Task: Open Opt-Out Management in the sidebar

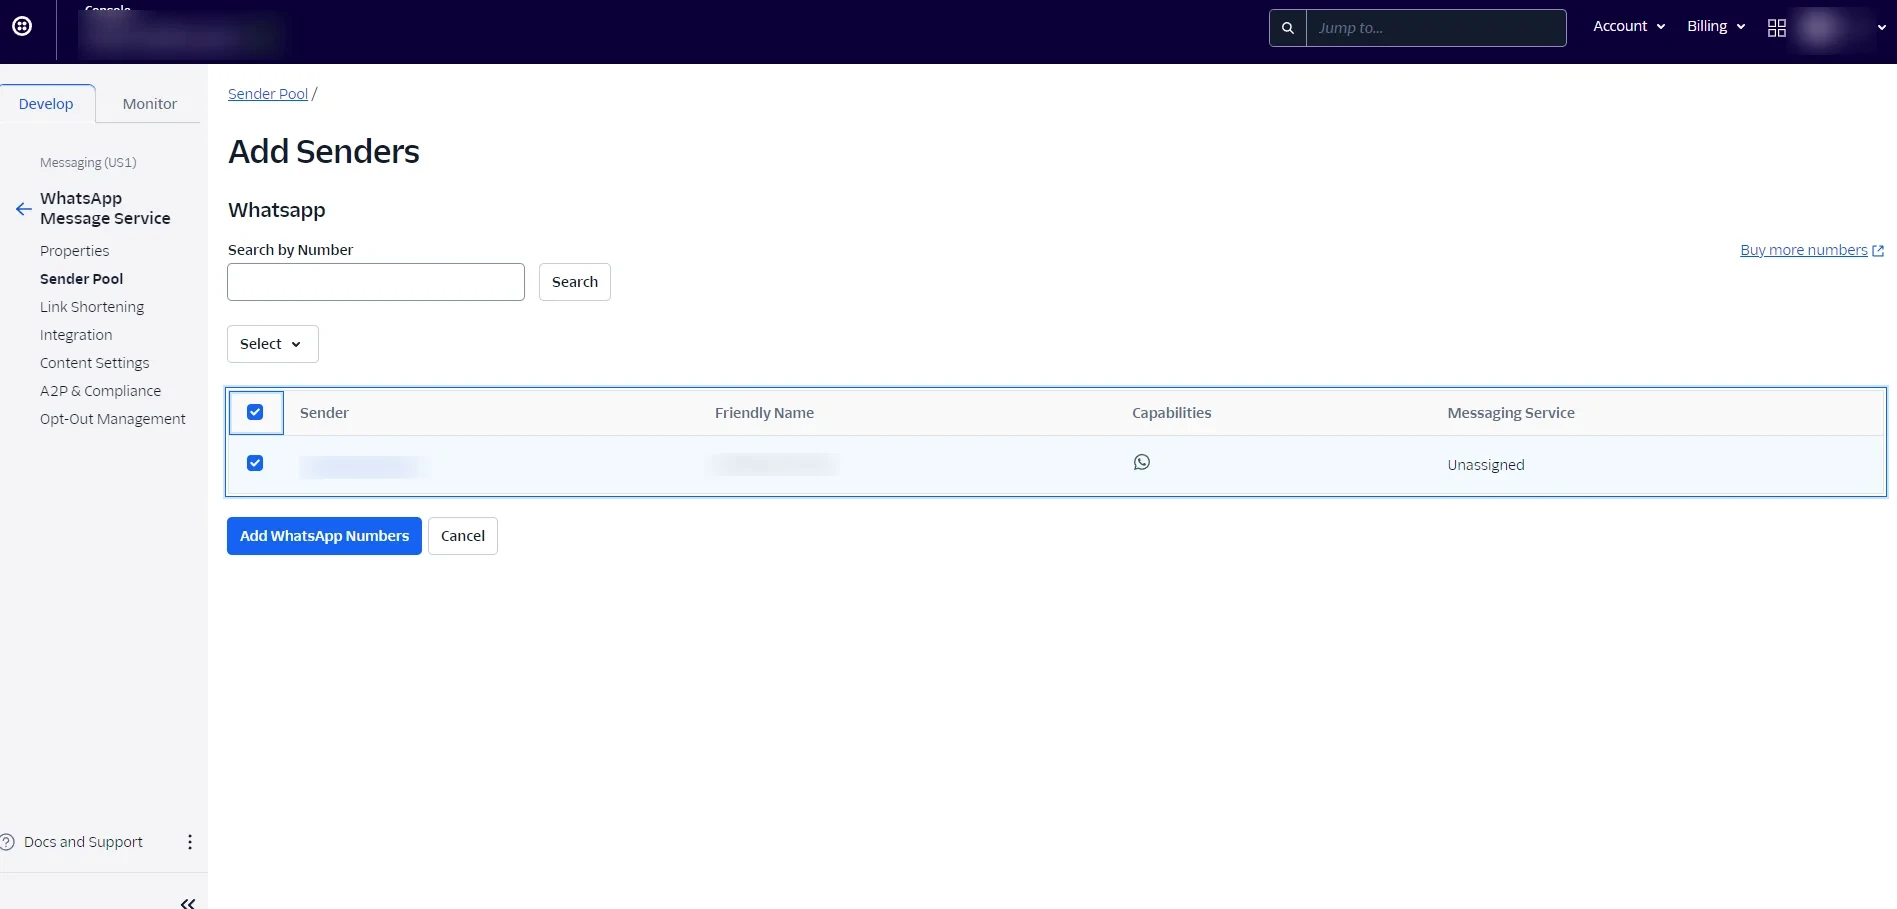Action: pyautogui.click(x=113, y=419)
